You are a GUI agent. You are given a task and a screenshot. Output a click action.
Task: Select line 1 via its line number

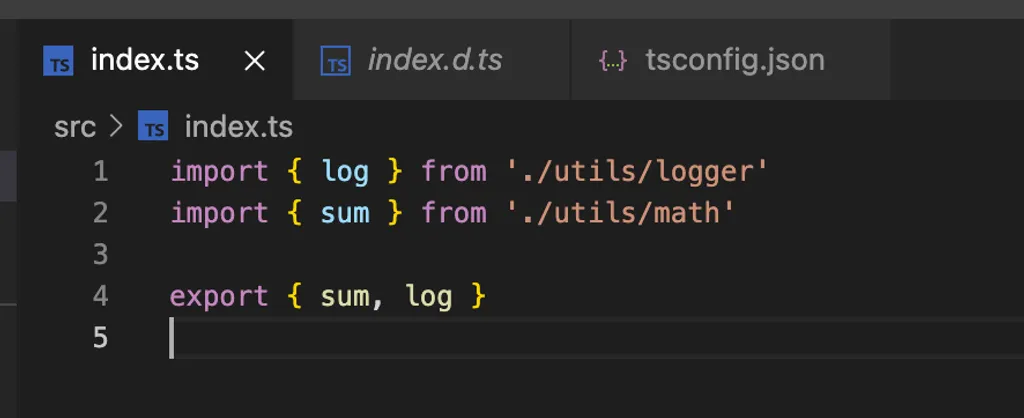coord(100,172)
